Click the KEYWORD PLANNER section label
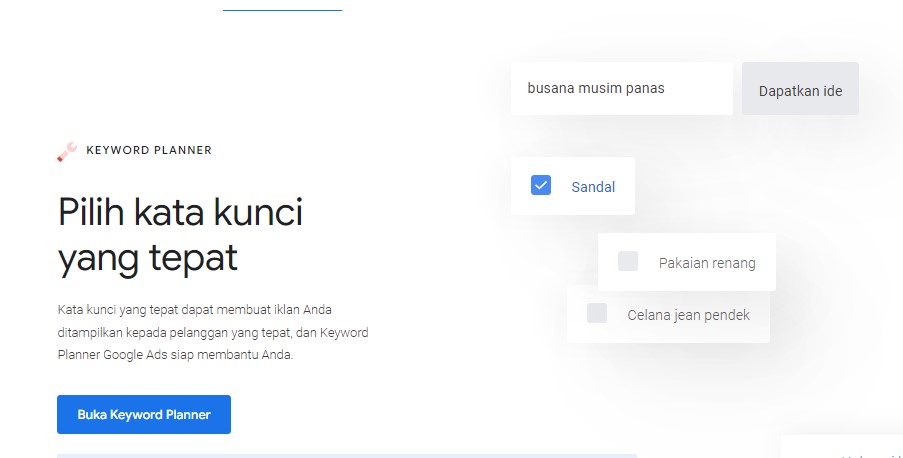Screen dimensions: 903x458 pyautogui.click(x=149, y=151)
